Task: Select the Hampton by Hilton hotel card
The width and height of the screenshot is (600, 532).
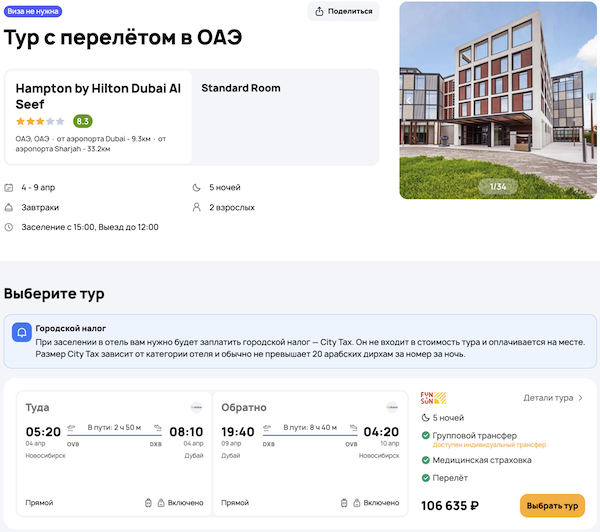Action: 98,116
